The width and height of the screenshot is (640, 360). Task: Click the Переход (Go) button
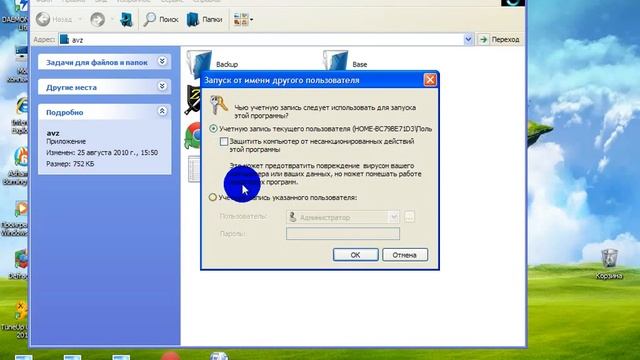(500, 40)
